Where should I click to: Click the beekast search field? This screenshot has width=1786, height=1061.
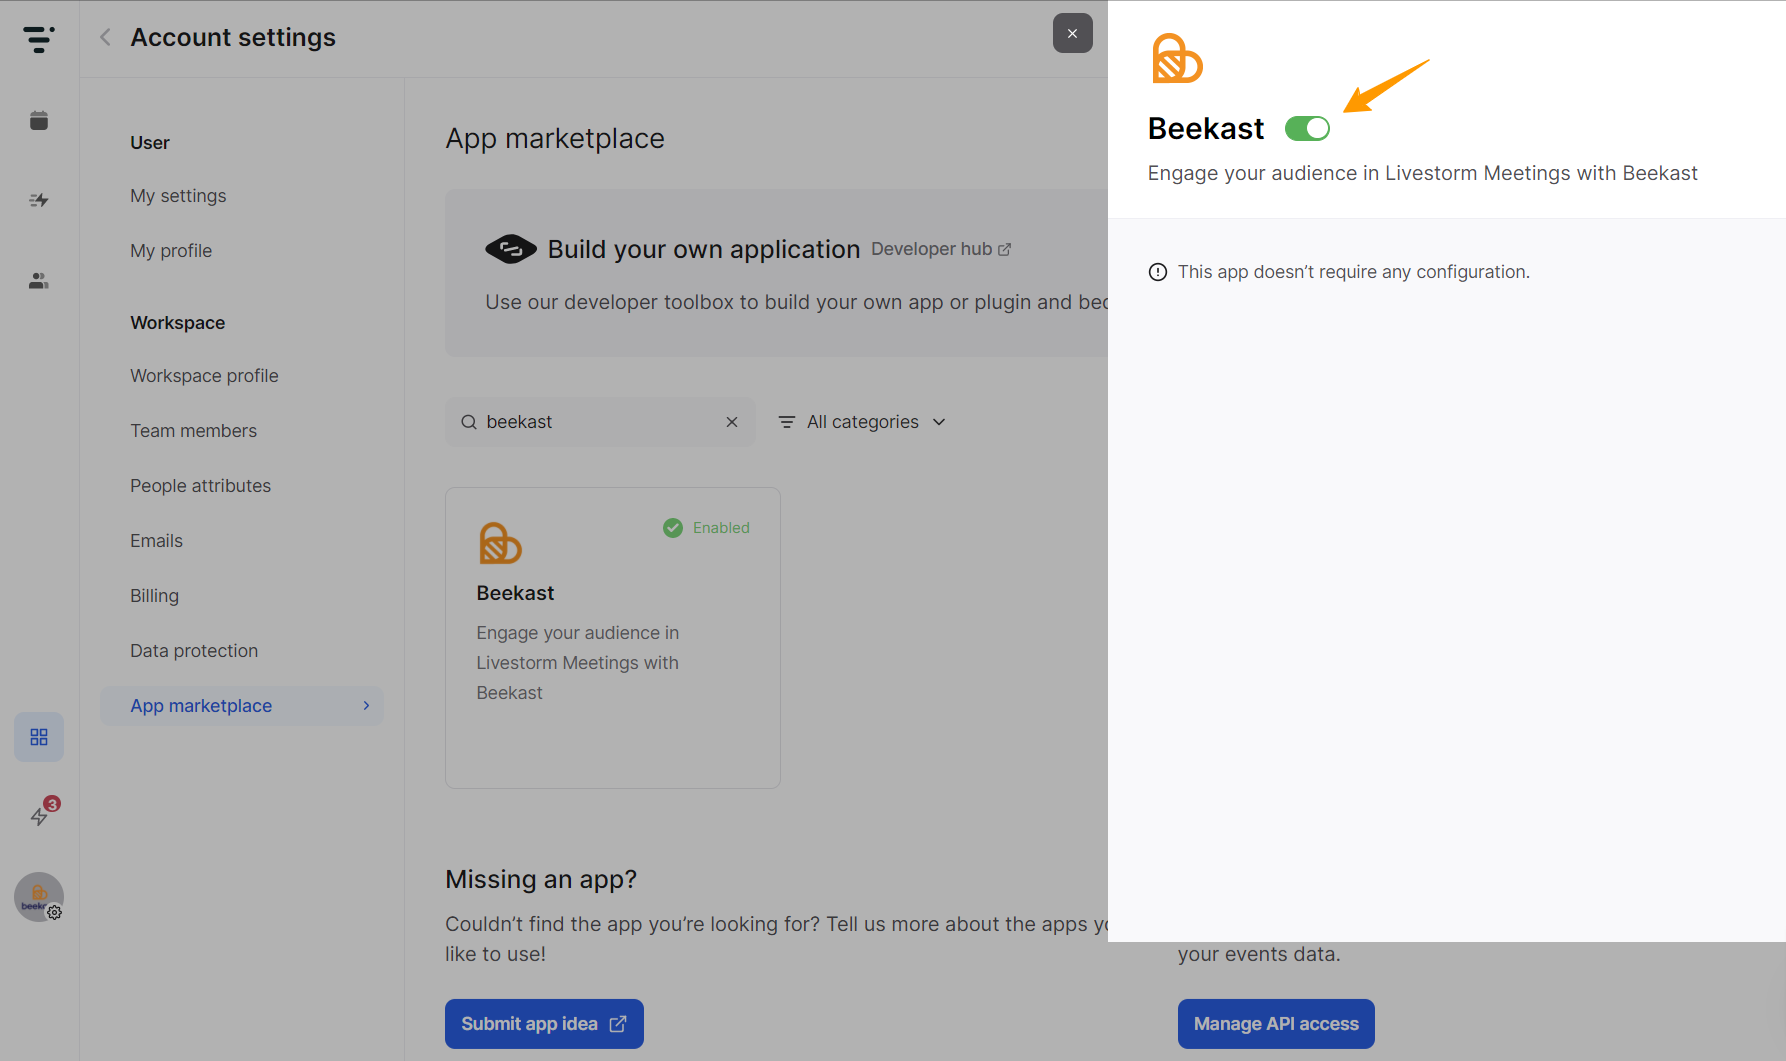(600, 422)
